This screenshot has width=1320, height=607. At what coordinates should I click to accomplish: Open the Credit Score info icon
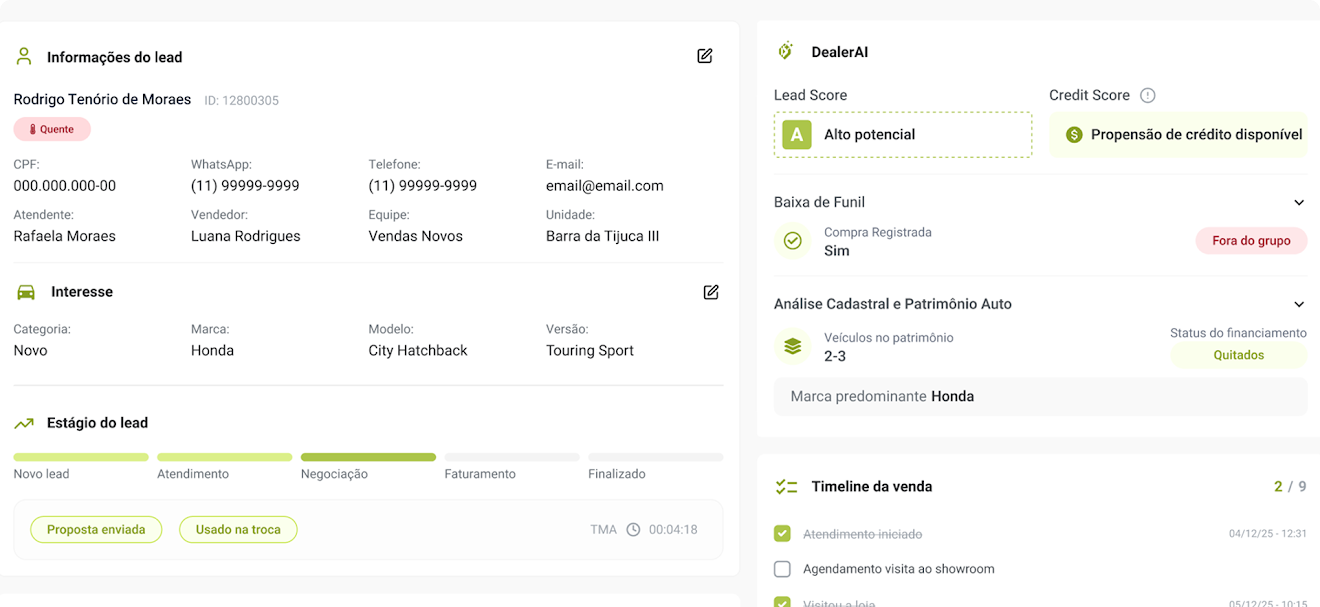(1148, 96)
